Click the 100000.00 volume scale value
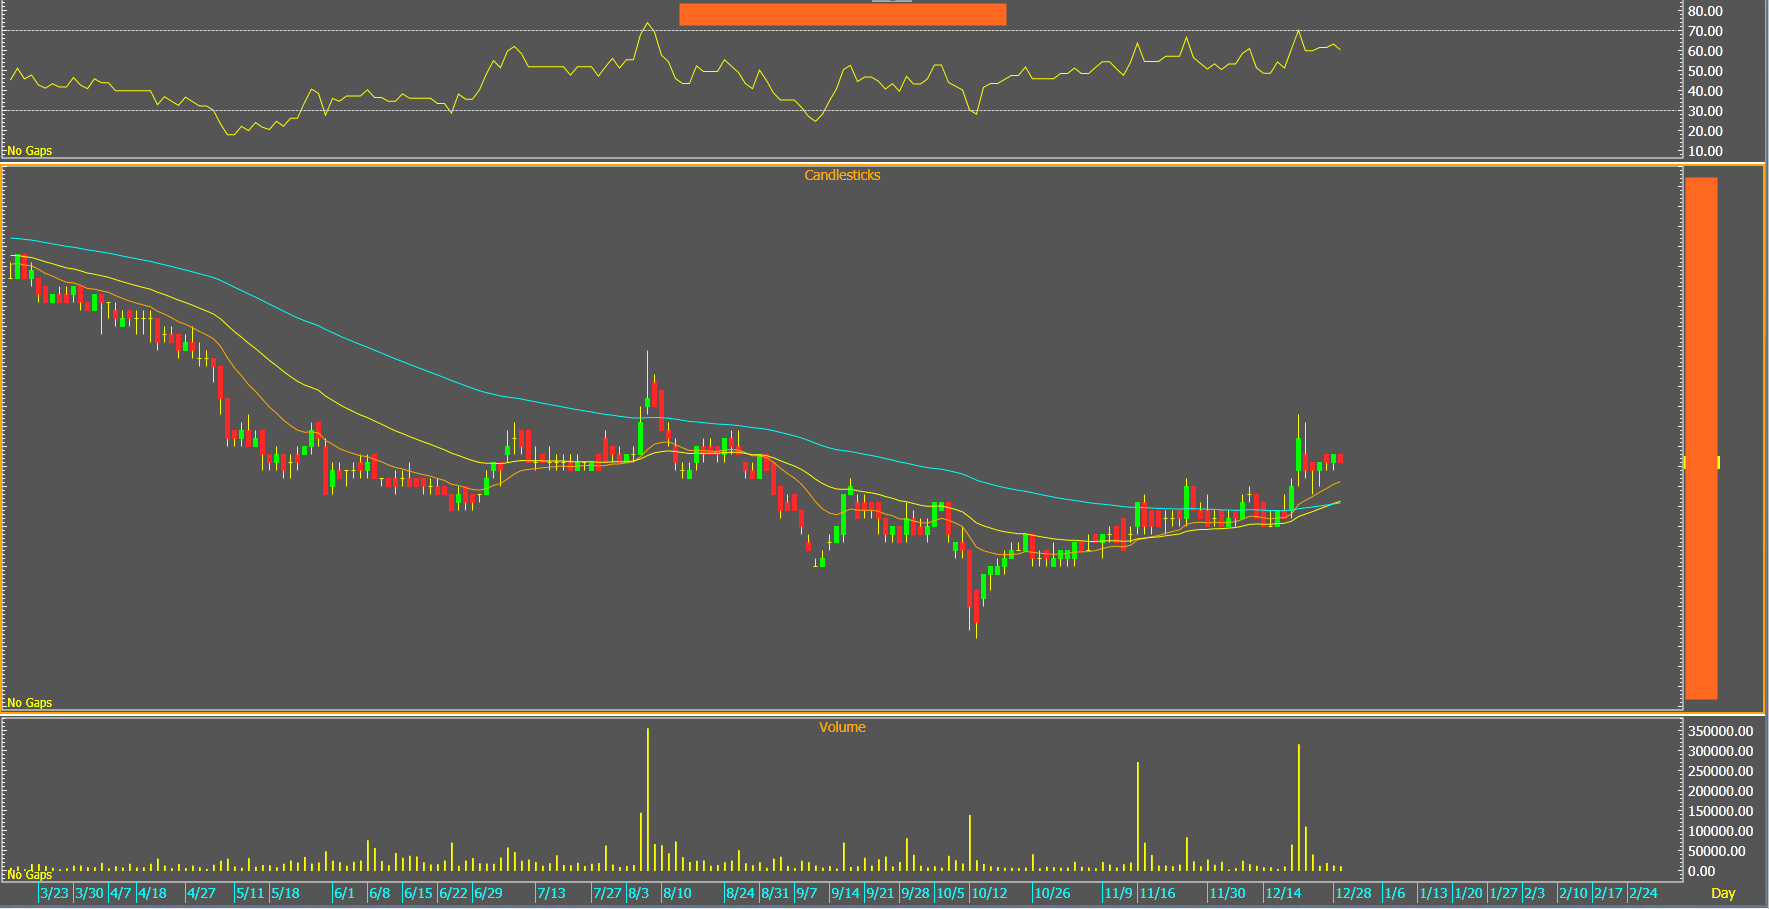The width and height of the screenshot is (1769, 909). [1720, 831]
